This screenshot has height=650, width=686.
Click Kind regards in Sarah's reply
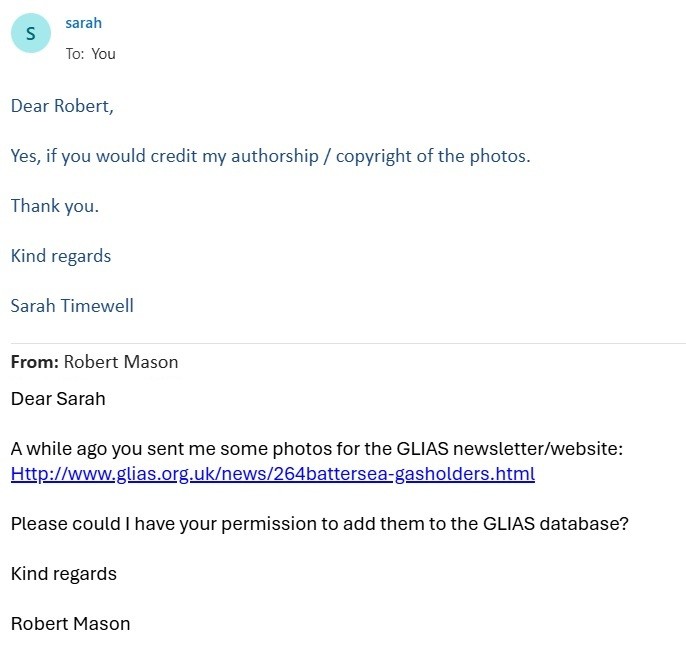click(61, 256)
